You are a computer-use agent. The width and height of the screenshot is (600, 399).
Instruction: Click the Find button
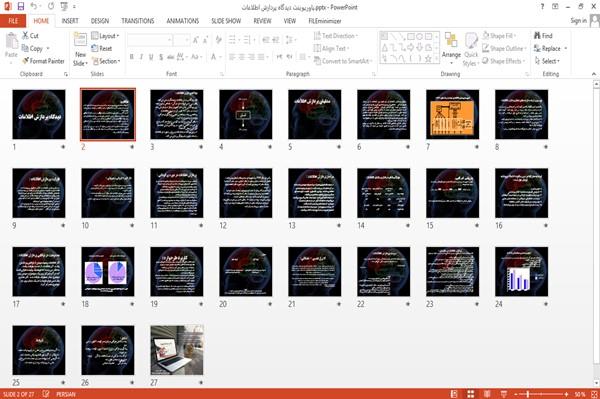point(543,36)
